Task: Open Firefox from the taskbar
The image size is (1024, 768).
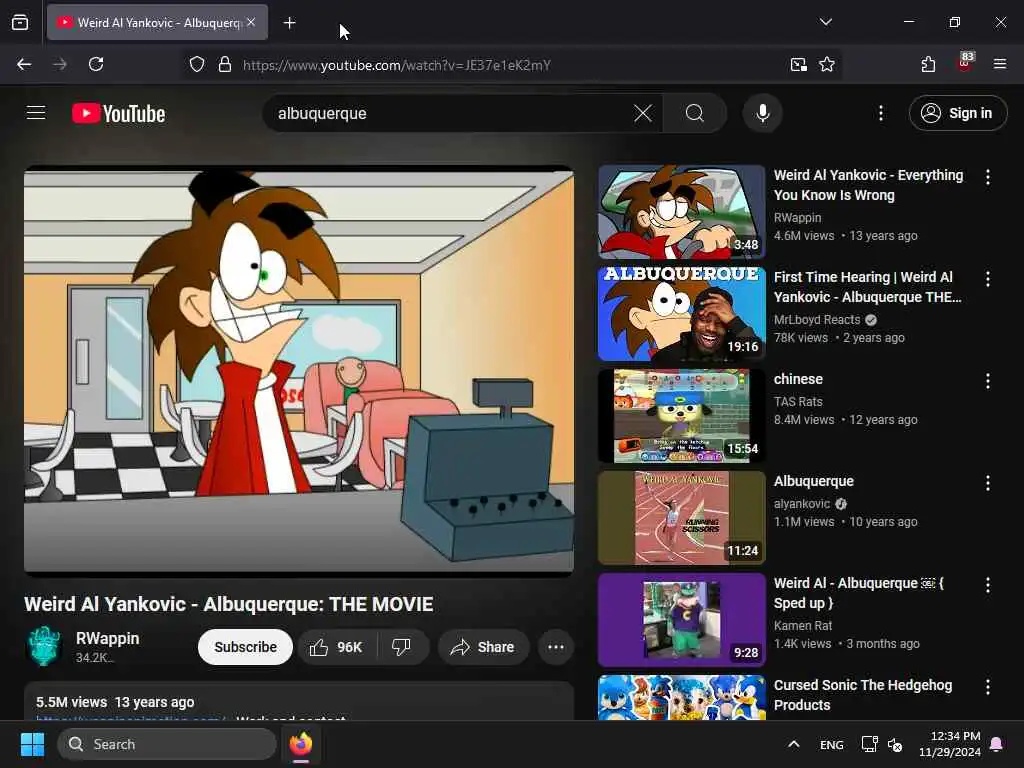Action: pyautogui.click(x=301, y=744)
